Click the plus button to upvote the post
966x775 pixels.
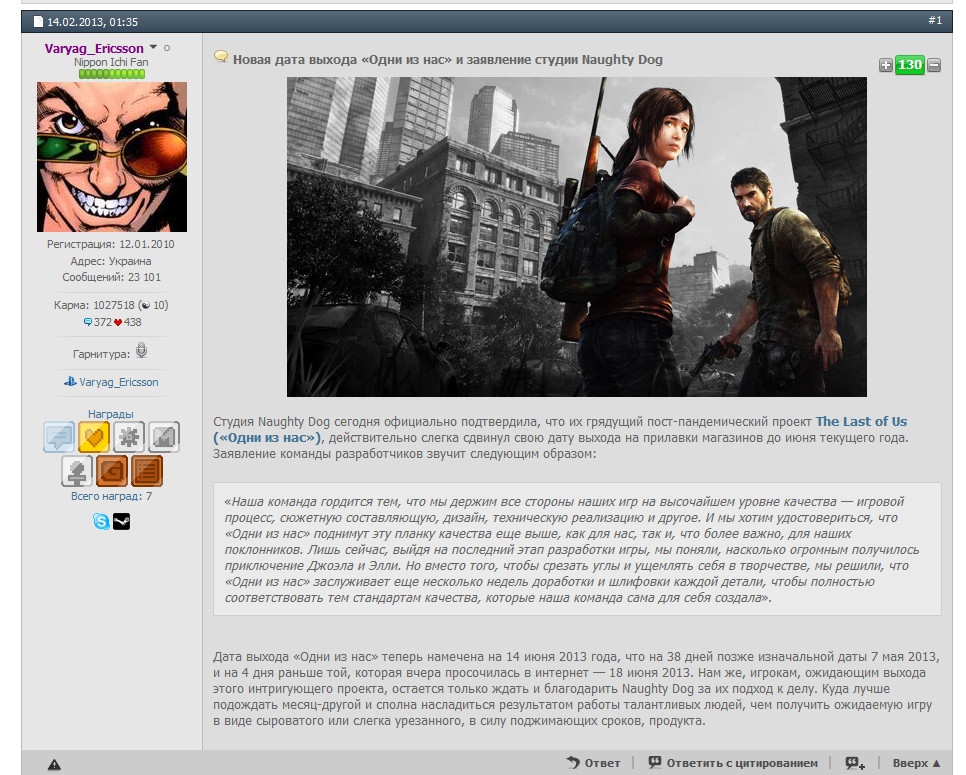click(x=885, y=66)
